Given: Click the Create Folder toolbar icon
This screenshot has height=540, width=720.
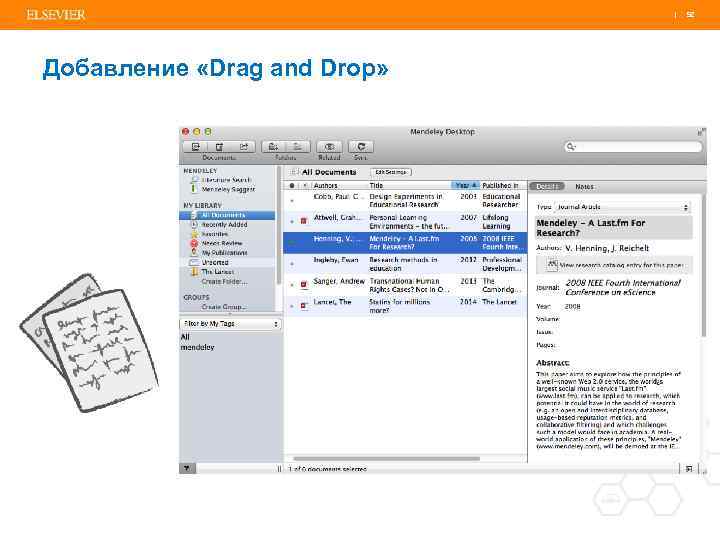Looking at the screenshot, I should pyautogui.click(x=274, y=146).
